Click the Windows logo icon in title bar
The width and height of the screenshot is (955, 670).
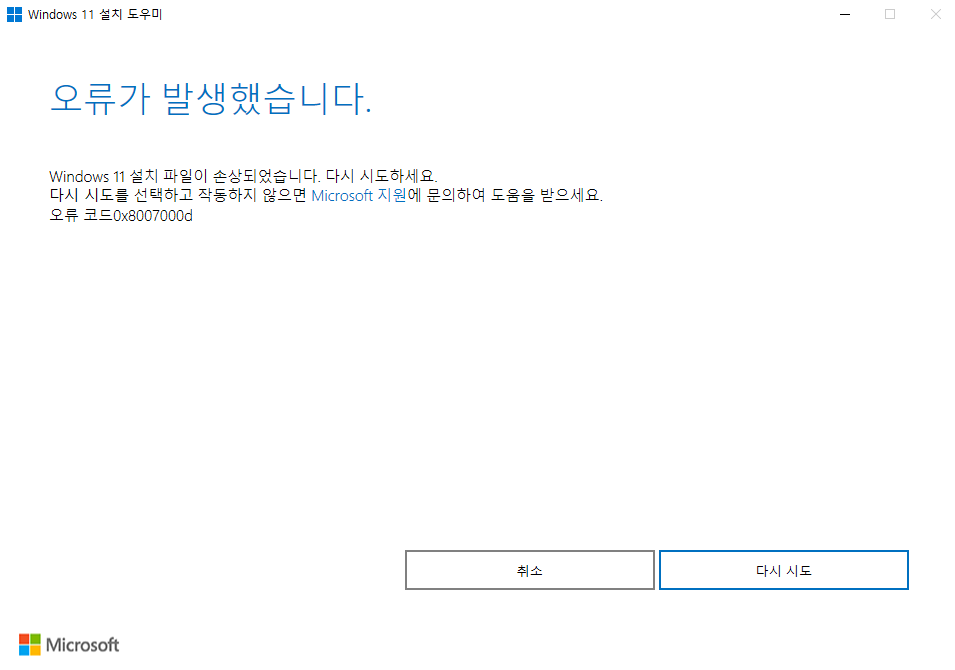[14, 14]
